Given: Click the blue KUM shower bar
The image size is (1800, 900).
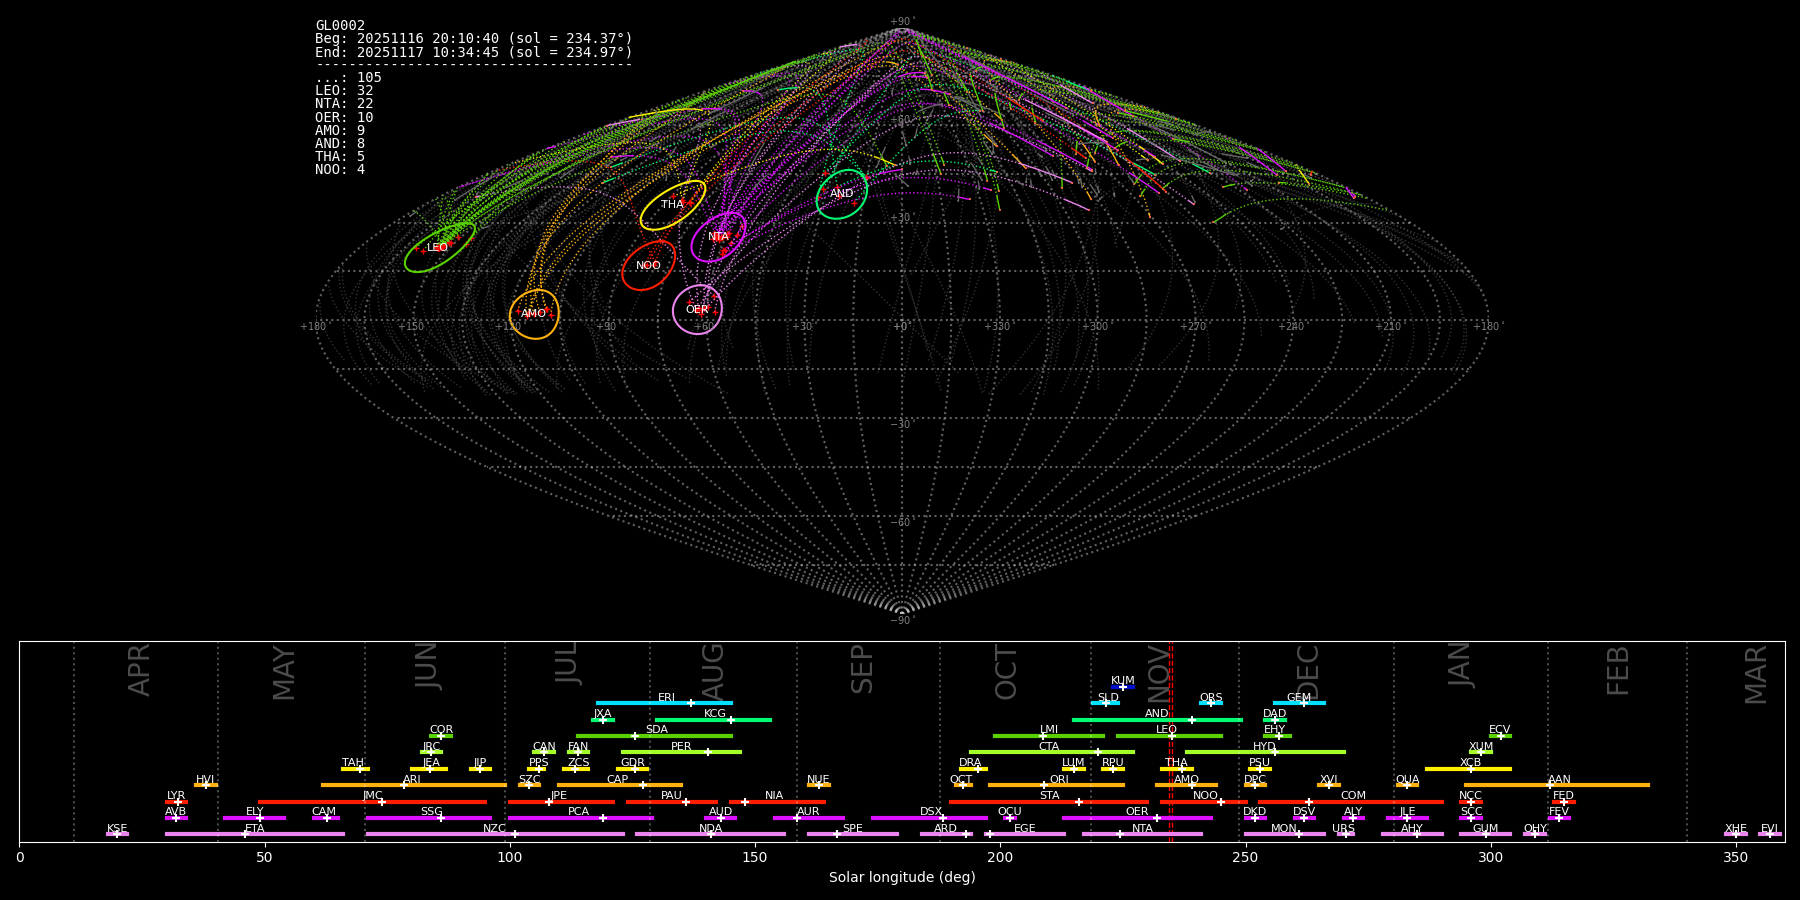Looking at the screenshot, I should (x=1123, y=687).
